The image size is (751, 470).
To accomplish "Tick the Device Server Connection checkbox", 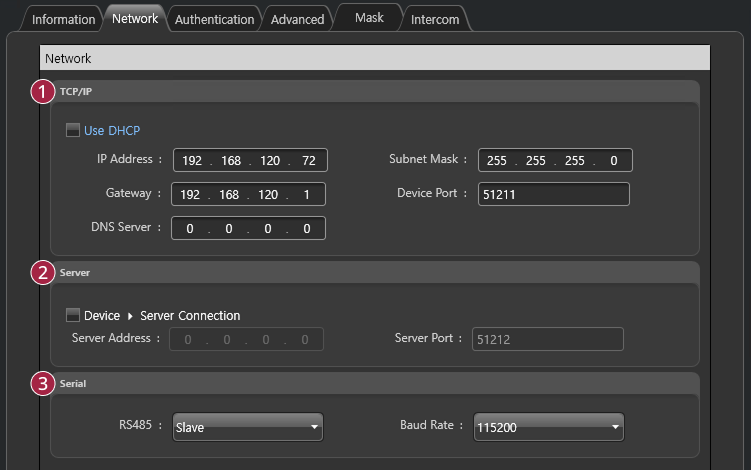I will (73, 315).
